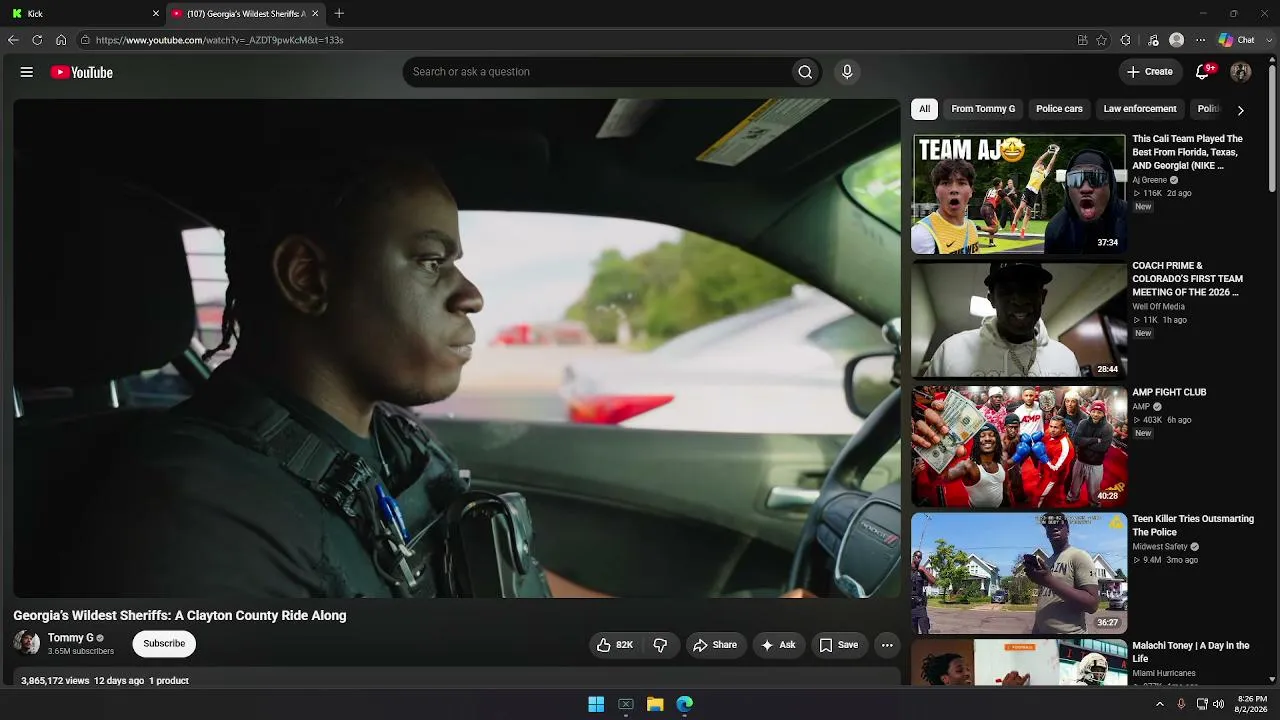Select the Georgia's Wildest Sheriffs tab
This screenshot has height=720, width=1280.
pyautogui.click(x=245, y=14)
